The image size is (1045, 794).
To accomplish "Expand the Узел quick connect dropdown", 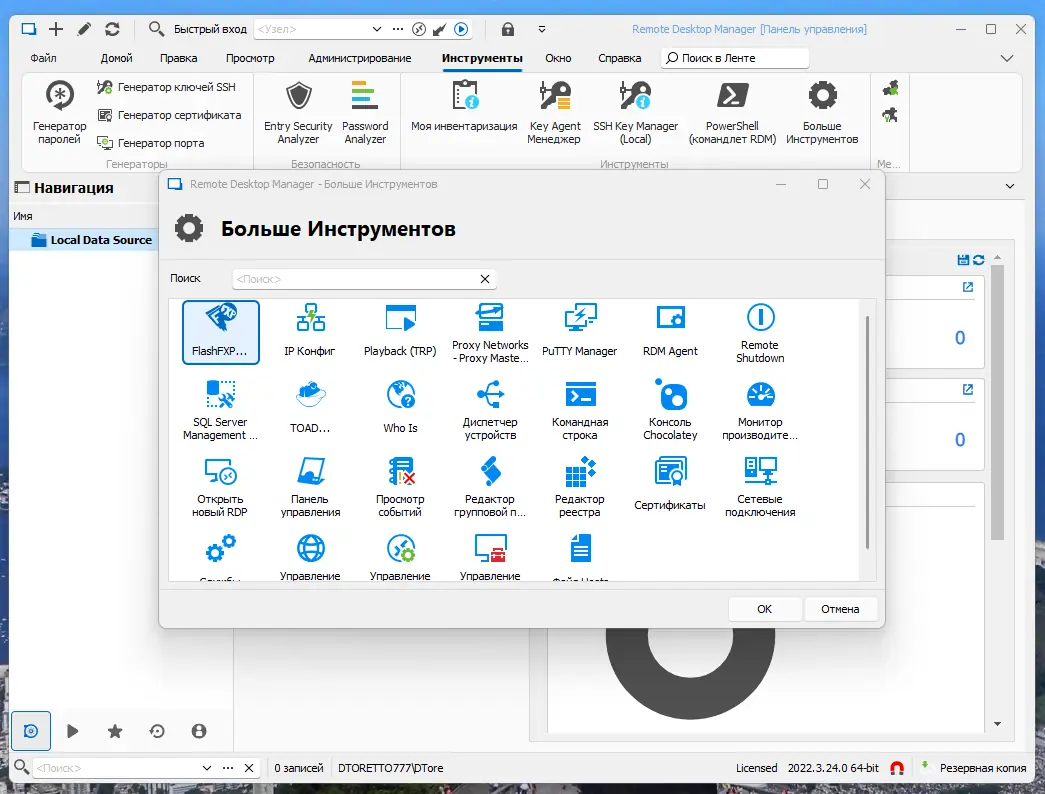I will (377, 28).
